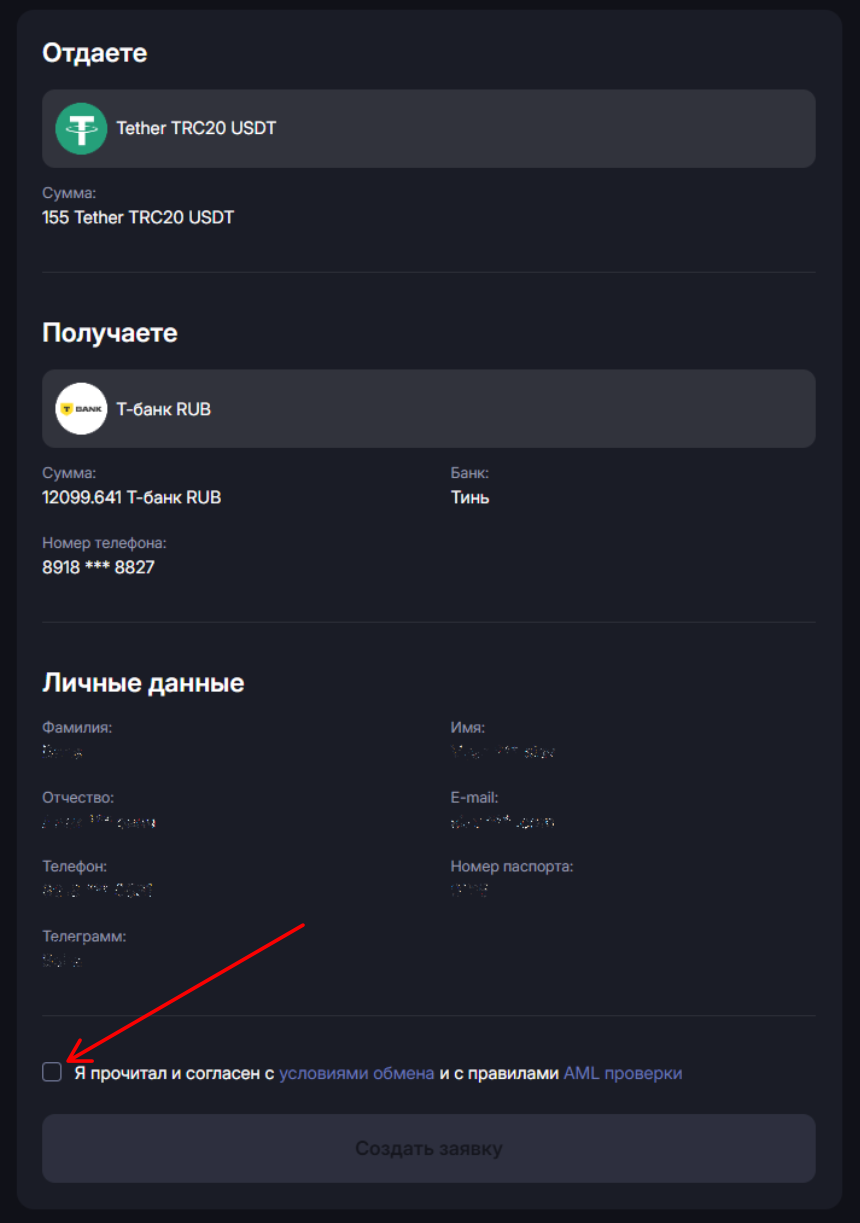Click the phone number "8918 *** 8827"
The image size is (860, 1223).
pos(98,567)
